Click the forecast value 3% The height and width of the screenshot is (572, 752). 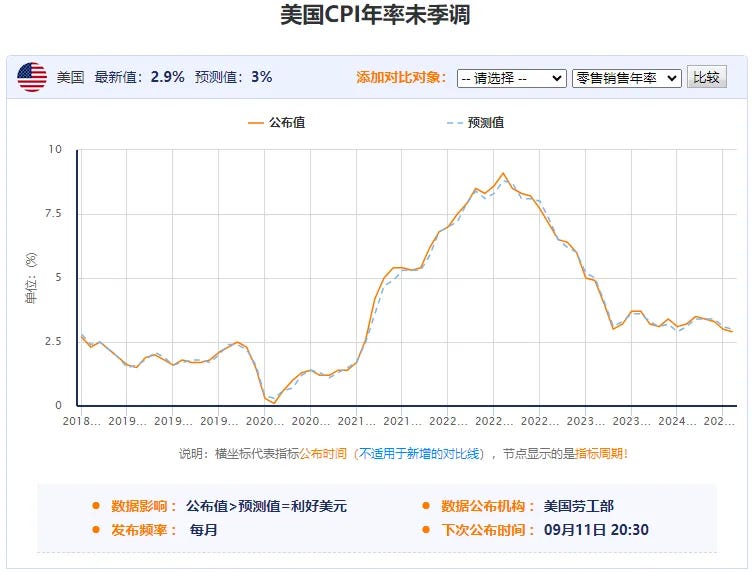pos(261,77)
